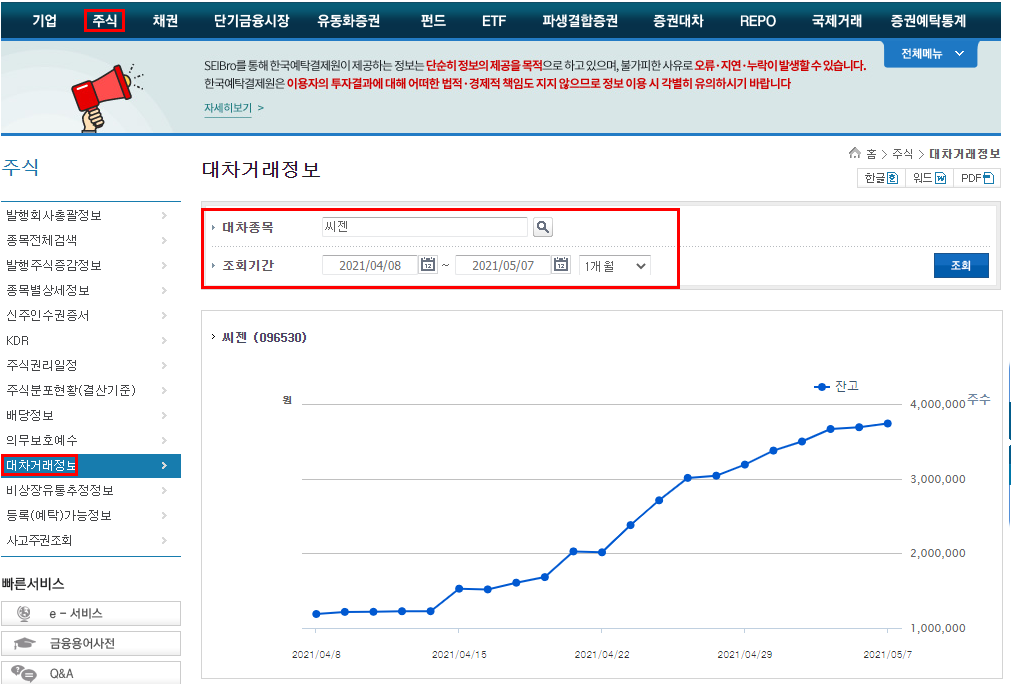Open the 펀드 top menu

click(x=433, y=21)
